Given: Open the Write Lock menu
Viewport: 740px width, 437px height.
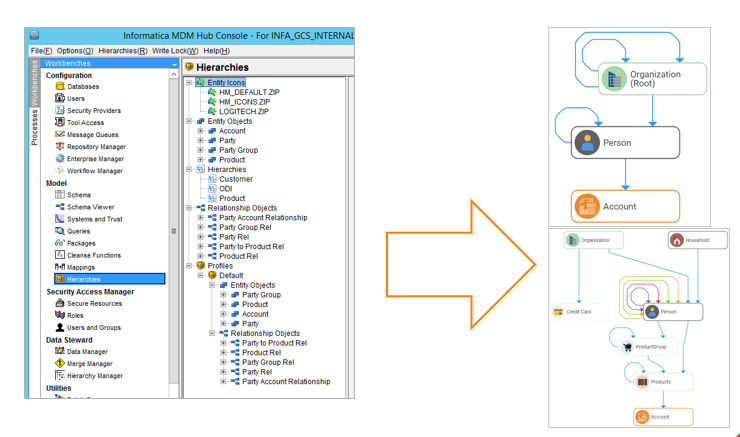Looking at the screenshot, I should coord(175,50).
